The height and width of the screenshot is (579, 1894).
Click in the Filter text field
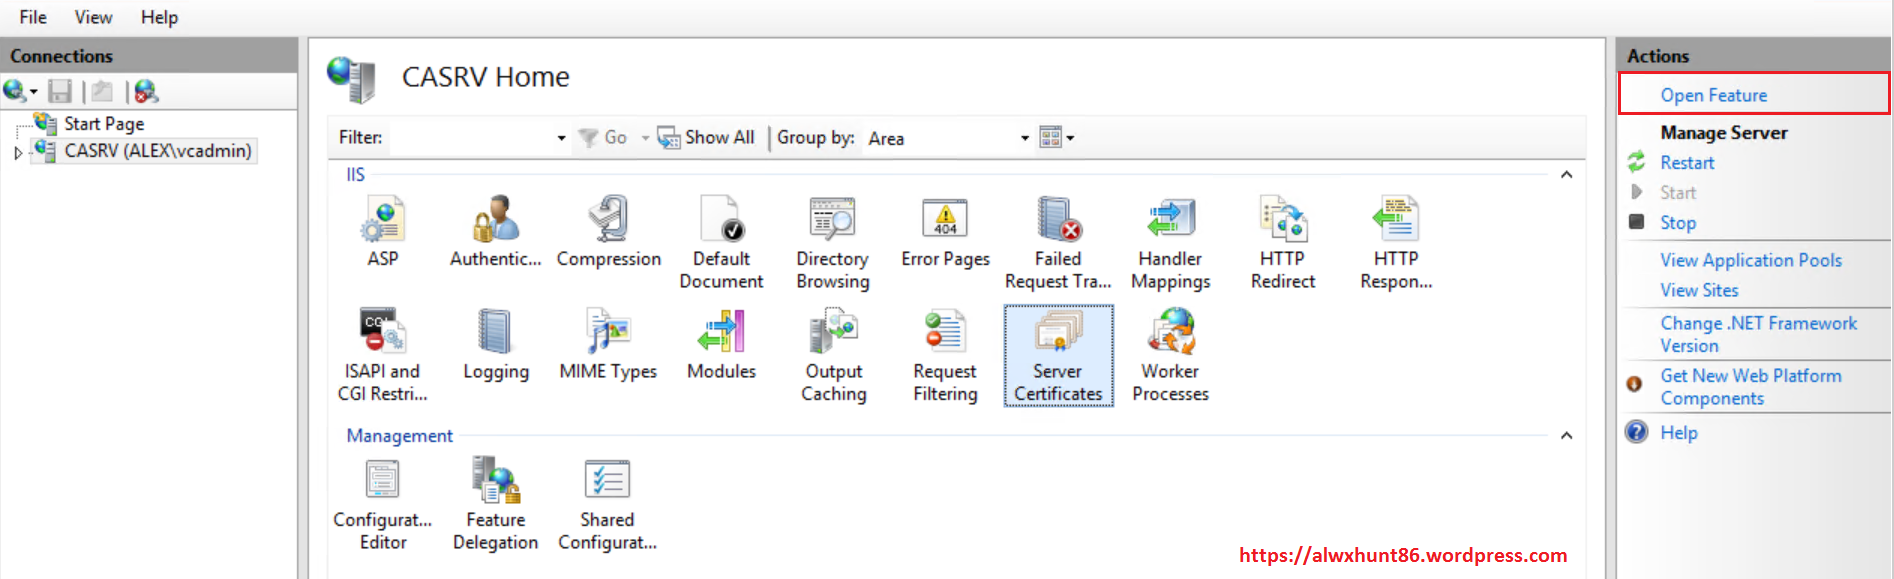470,138
